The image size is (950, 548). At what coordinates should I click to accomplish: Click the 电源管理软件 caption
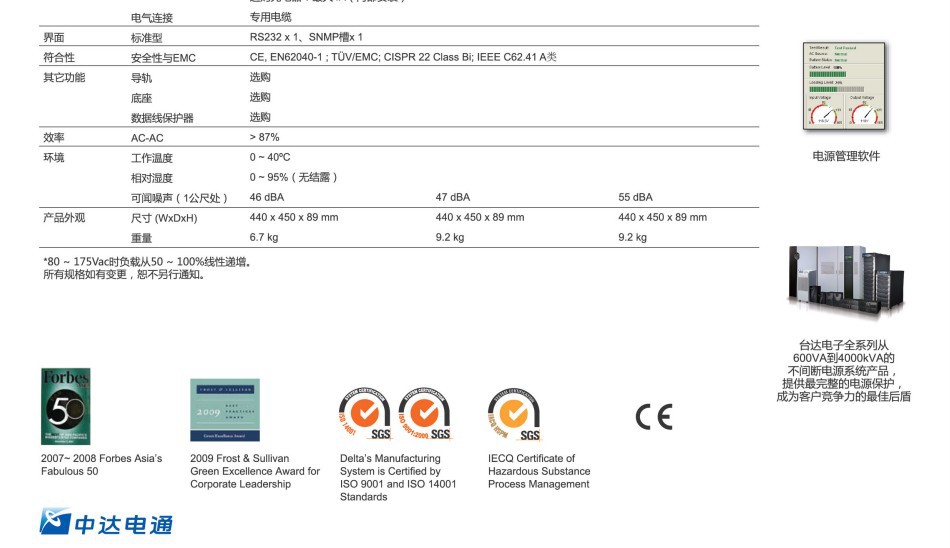click(x=846, y=157)
